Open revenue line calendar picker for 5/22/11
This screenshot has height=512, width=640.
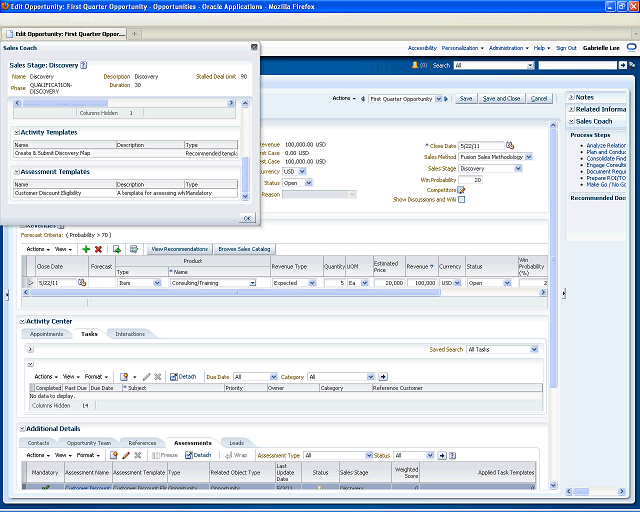click(82, 283)
